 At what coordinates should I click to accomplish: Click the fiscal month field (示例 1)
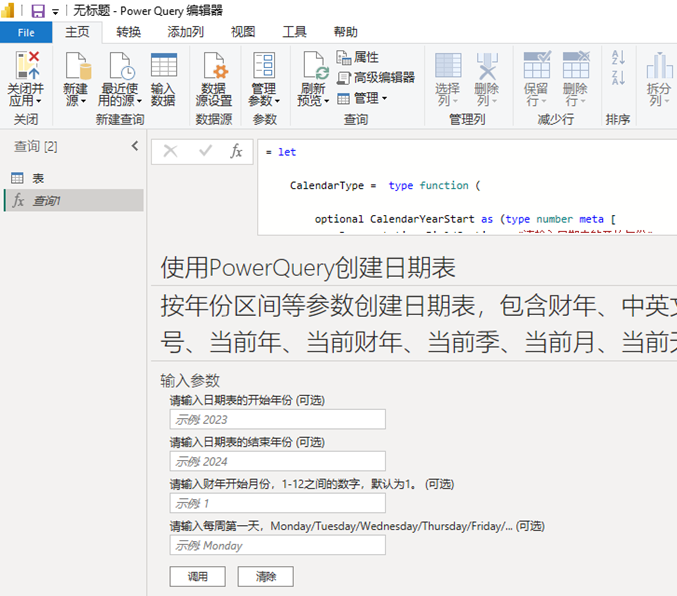click(278, 503)
